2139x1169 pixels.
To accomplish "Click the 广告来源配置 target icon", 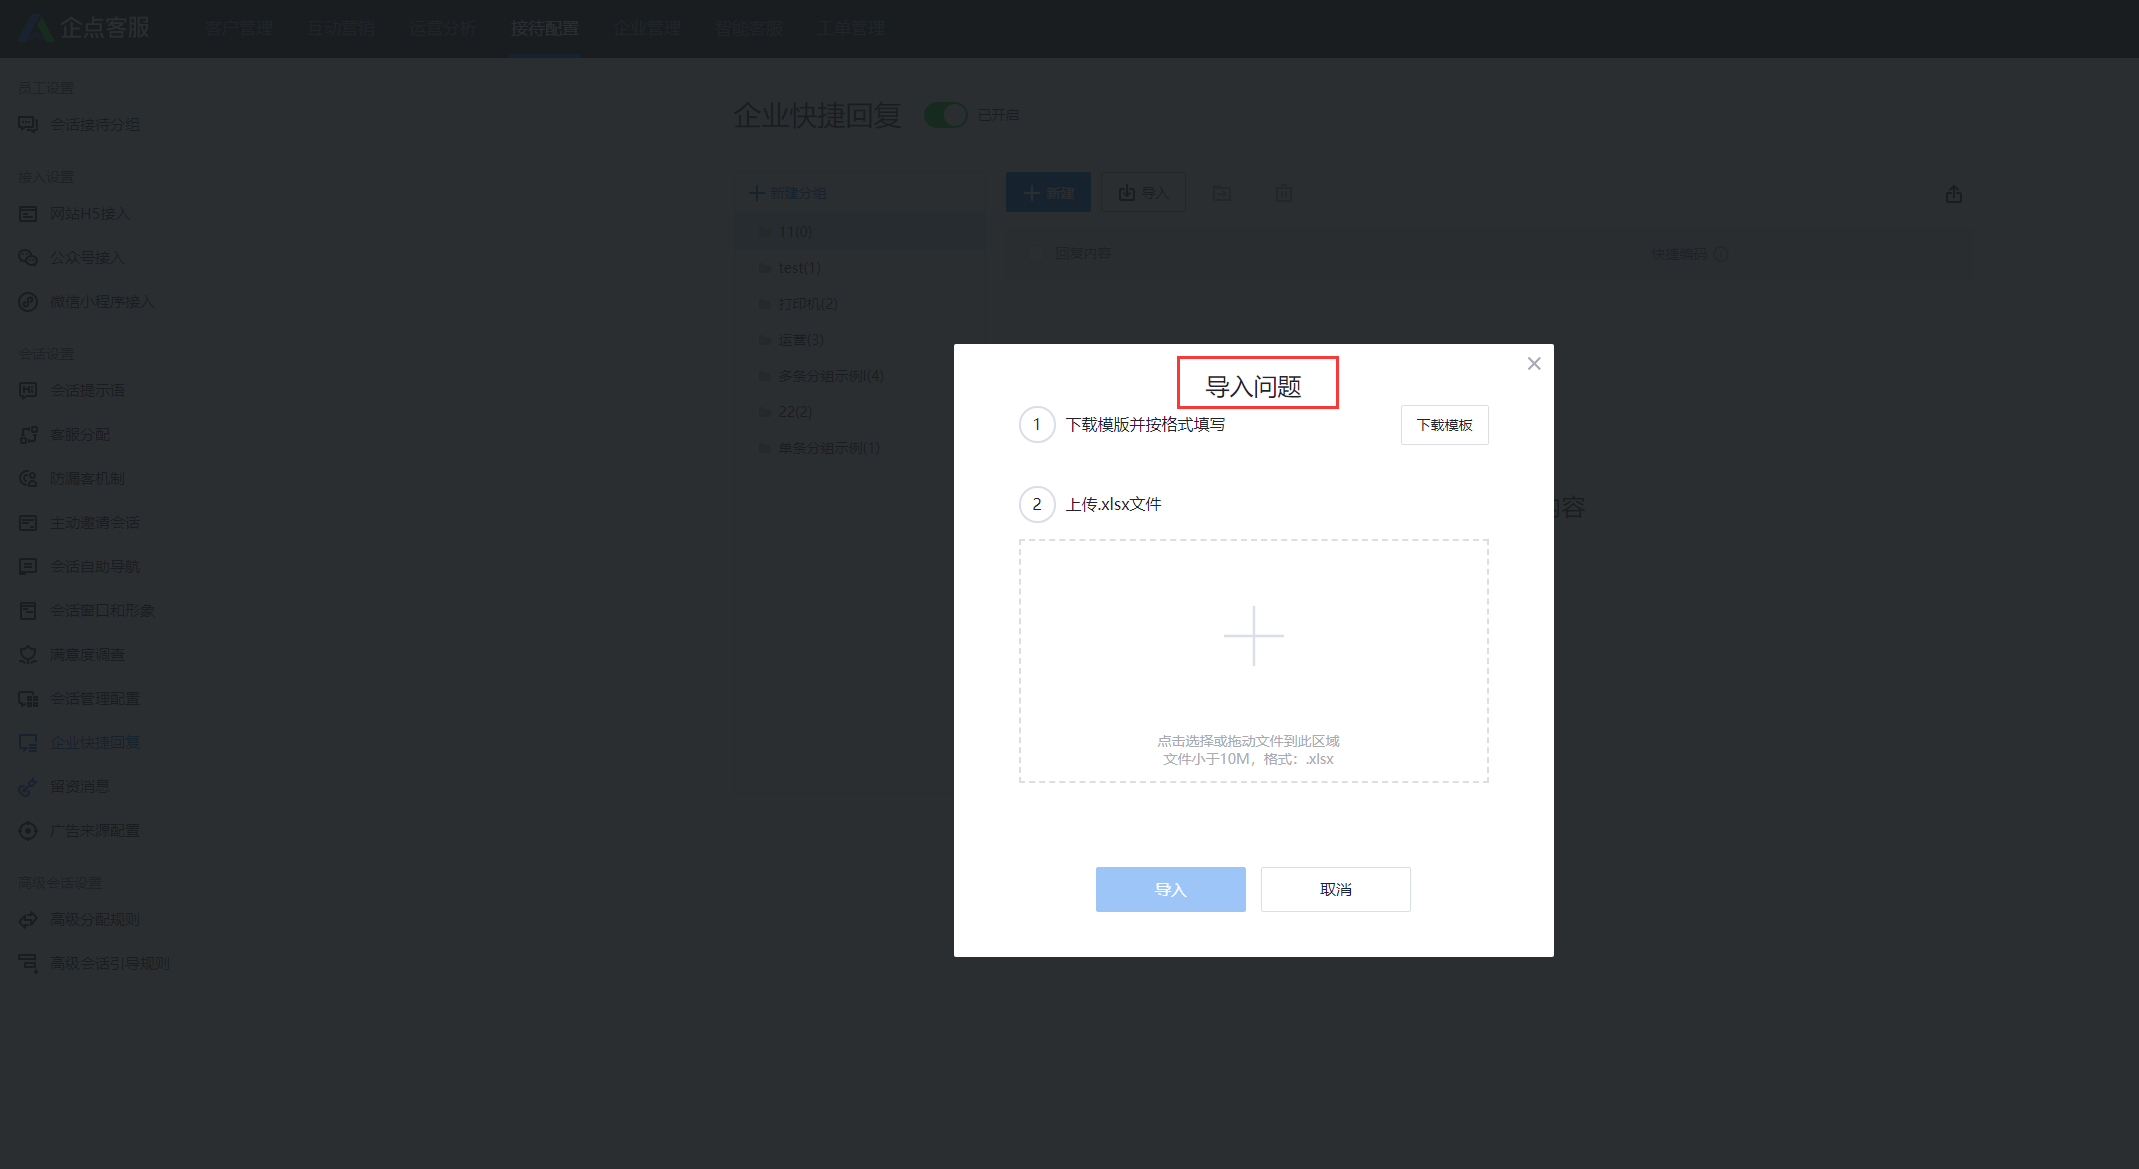I will click(x=28, y=831).
